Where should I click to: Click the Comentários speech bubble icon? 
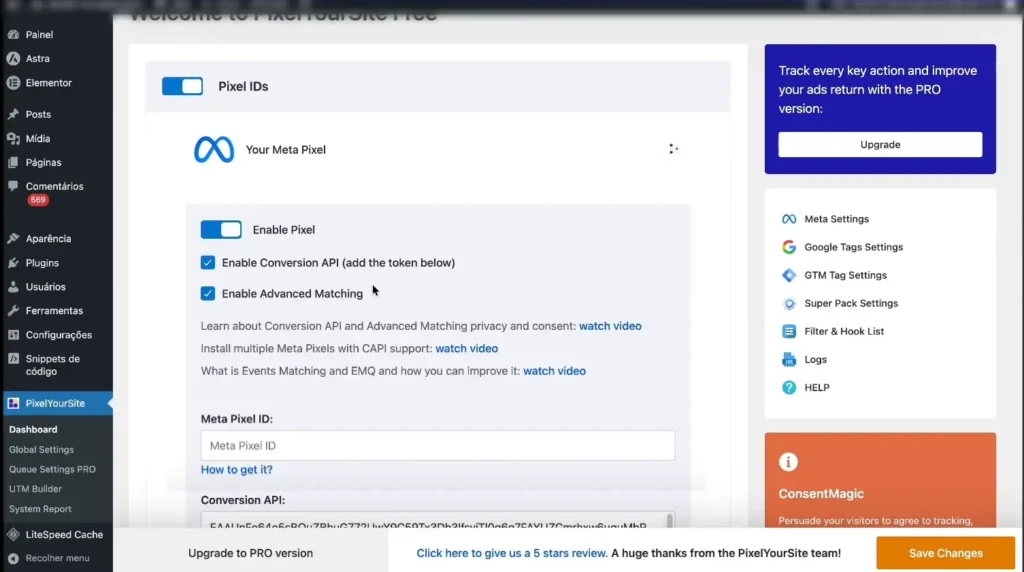click(13, 186)
